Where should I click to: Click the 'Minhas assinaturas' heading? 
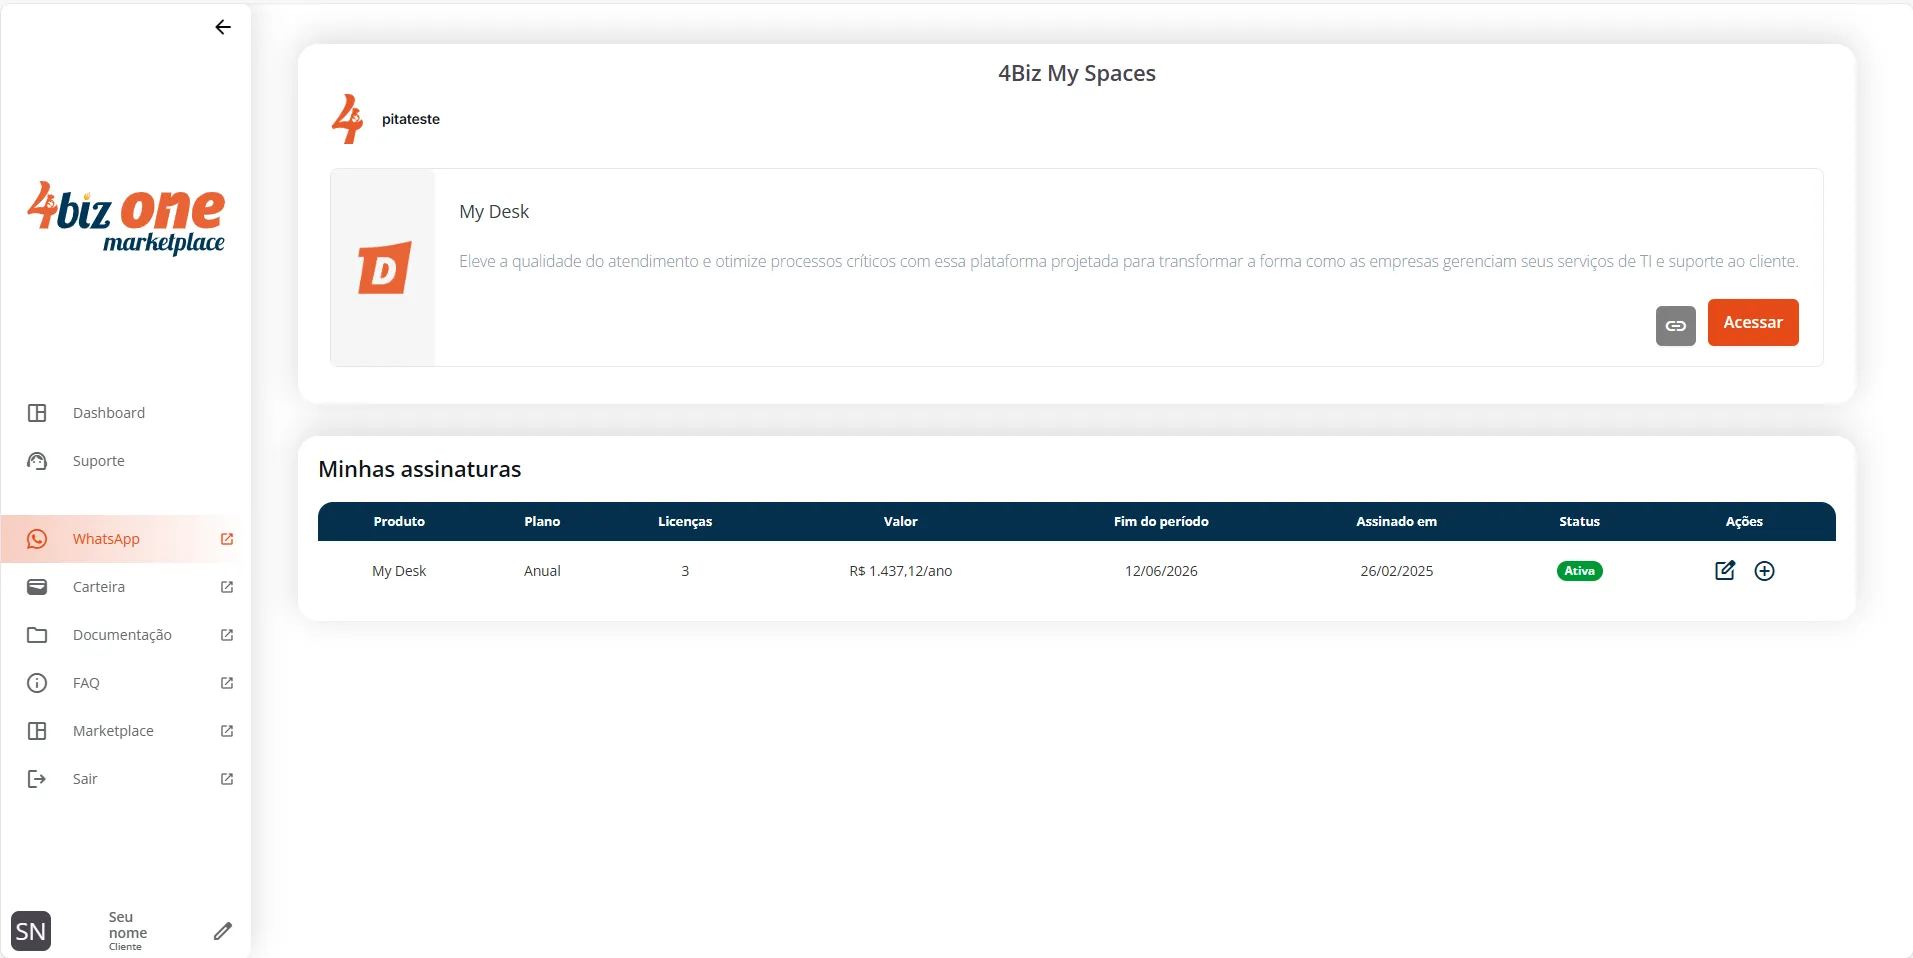pyautogui.click(x=420, y=469)
